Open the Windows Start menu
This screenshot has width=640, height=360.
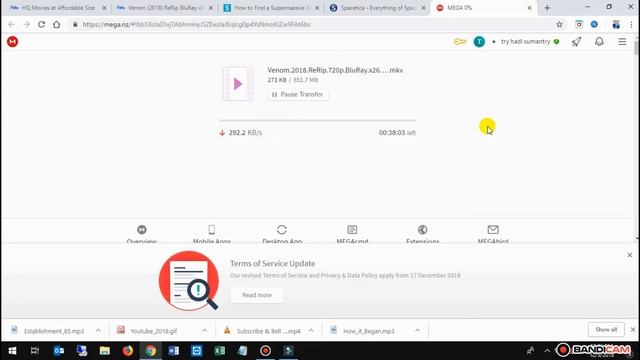12,351
